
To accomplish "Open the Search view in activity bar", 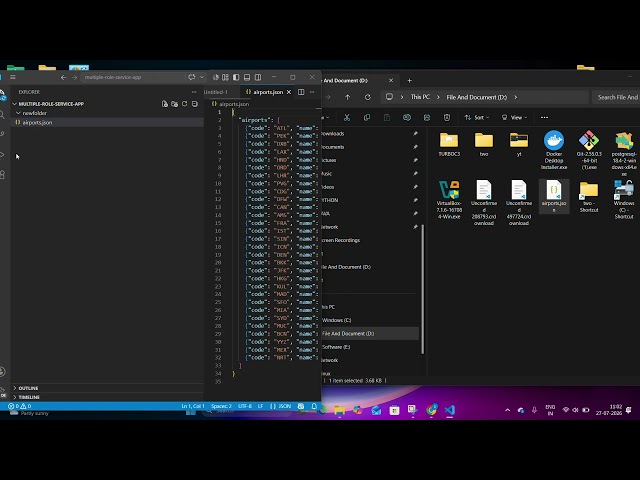I will [x=2, y=115].
